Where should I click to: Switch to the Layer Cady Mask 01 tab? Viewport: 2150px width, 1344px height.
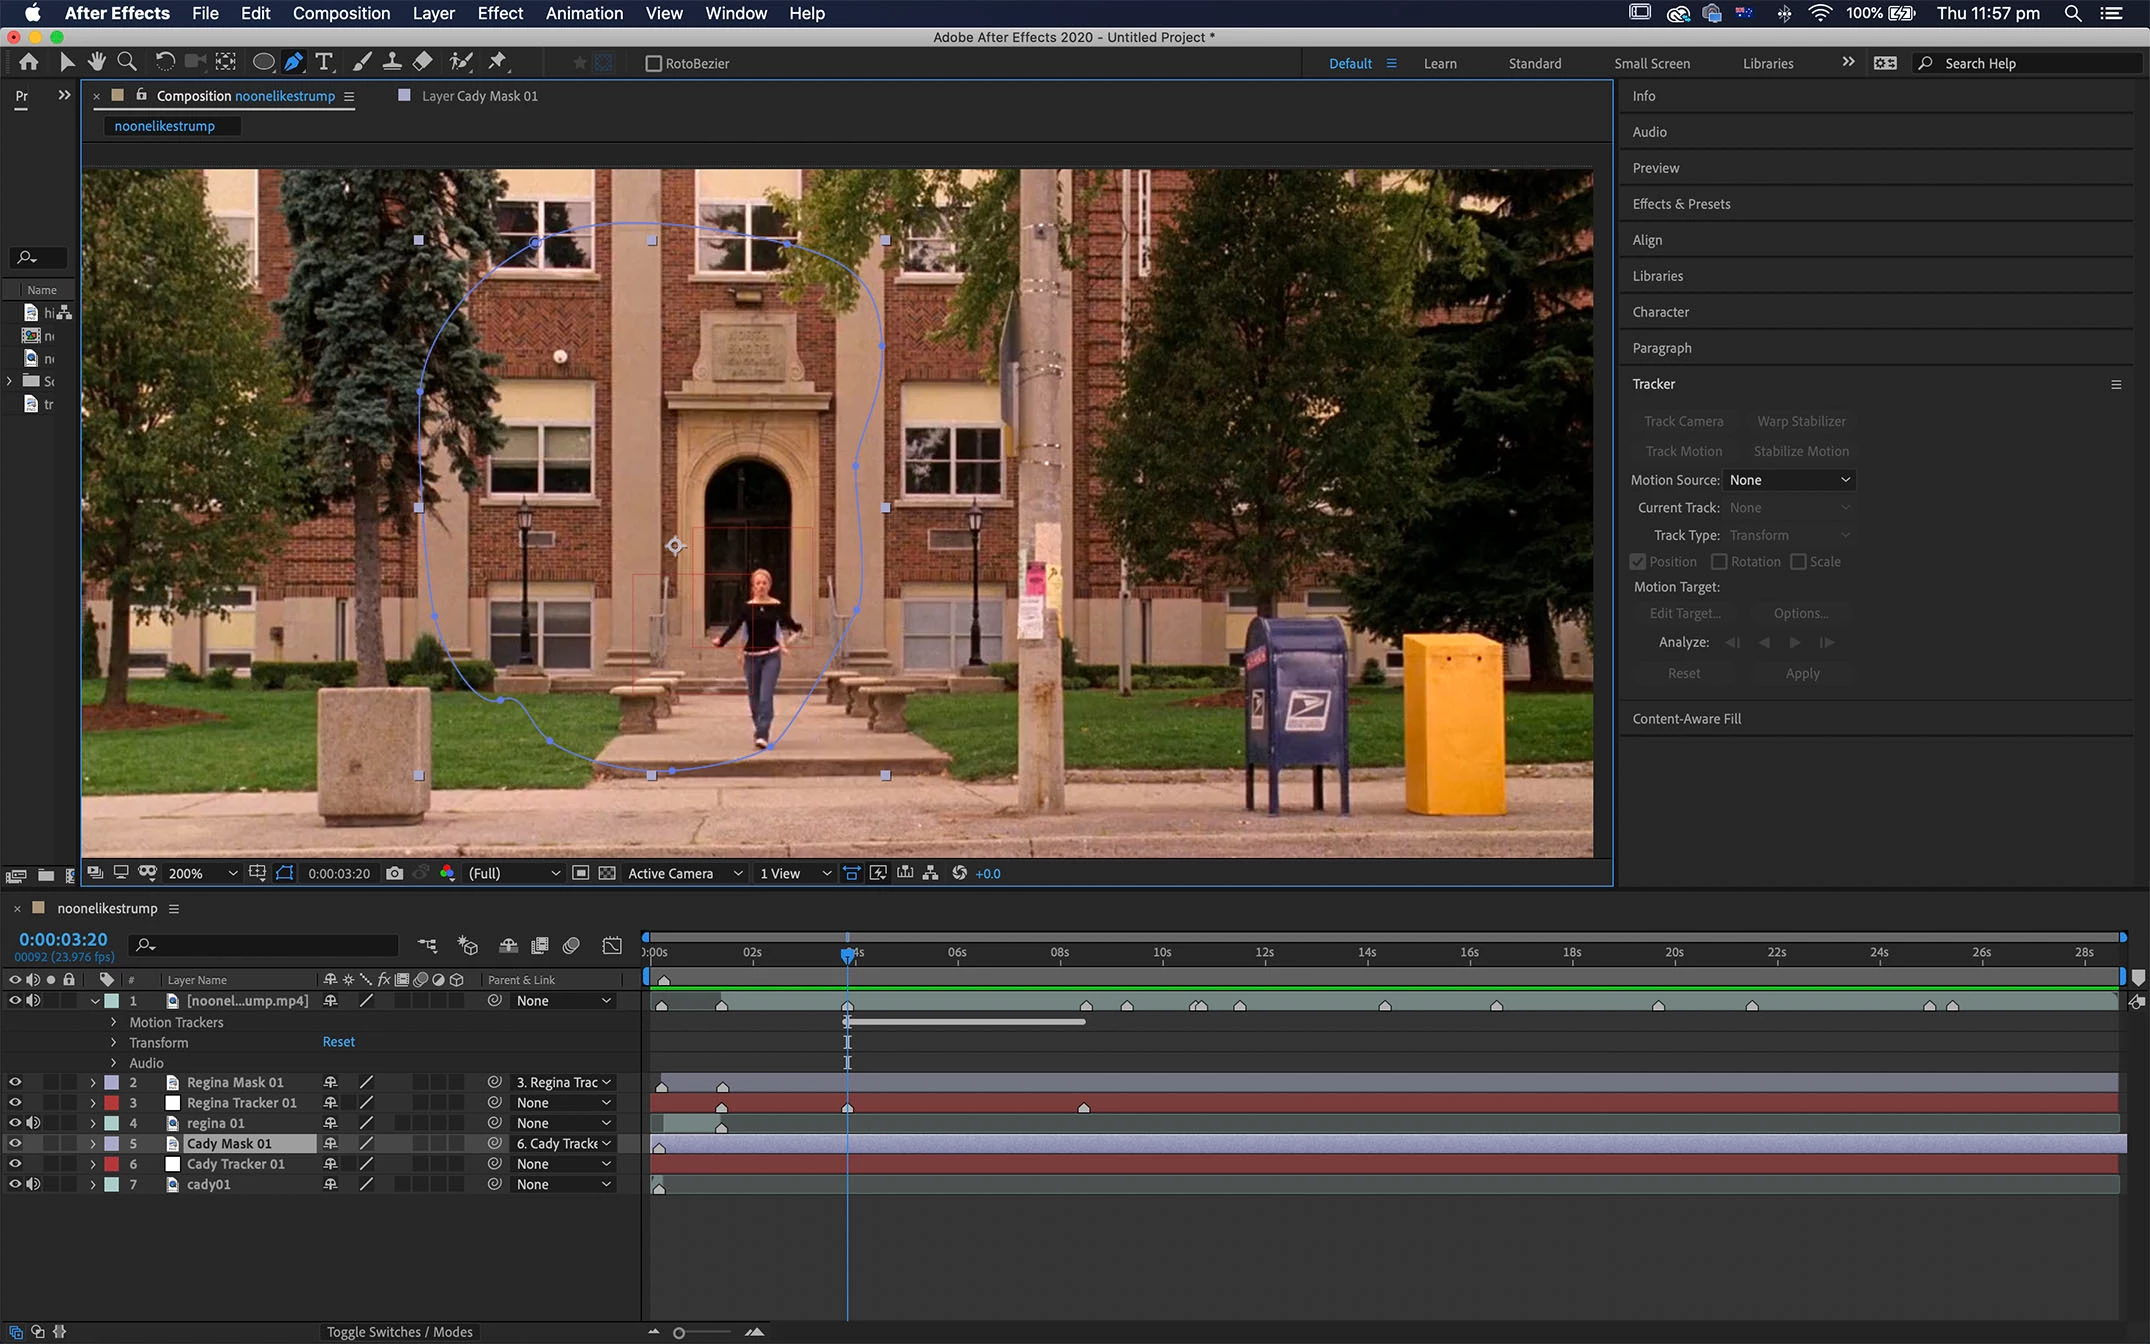pyautogui.click(x=479, y=96)
